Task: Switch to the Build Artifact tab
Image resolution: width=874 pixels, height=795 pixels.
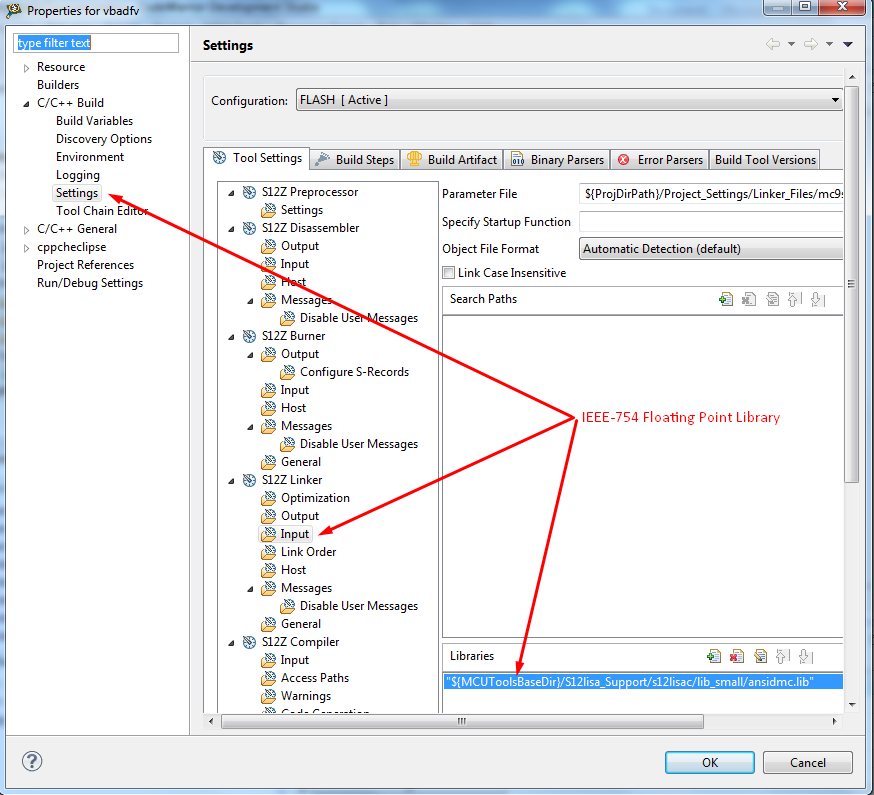Action: [x=452, y=160]
